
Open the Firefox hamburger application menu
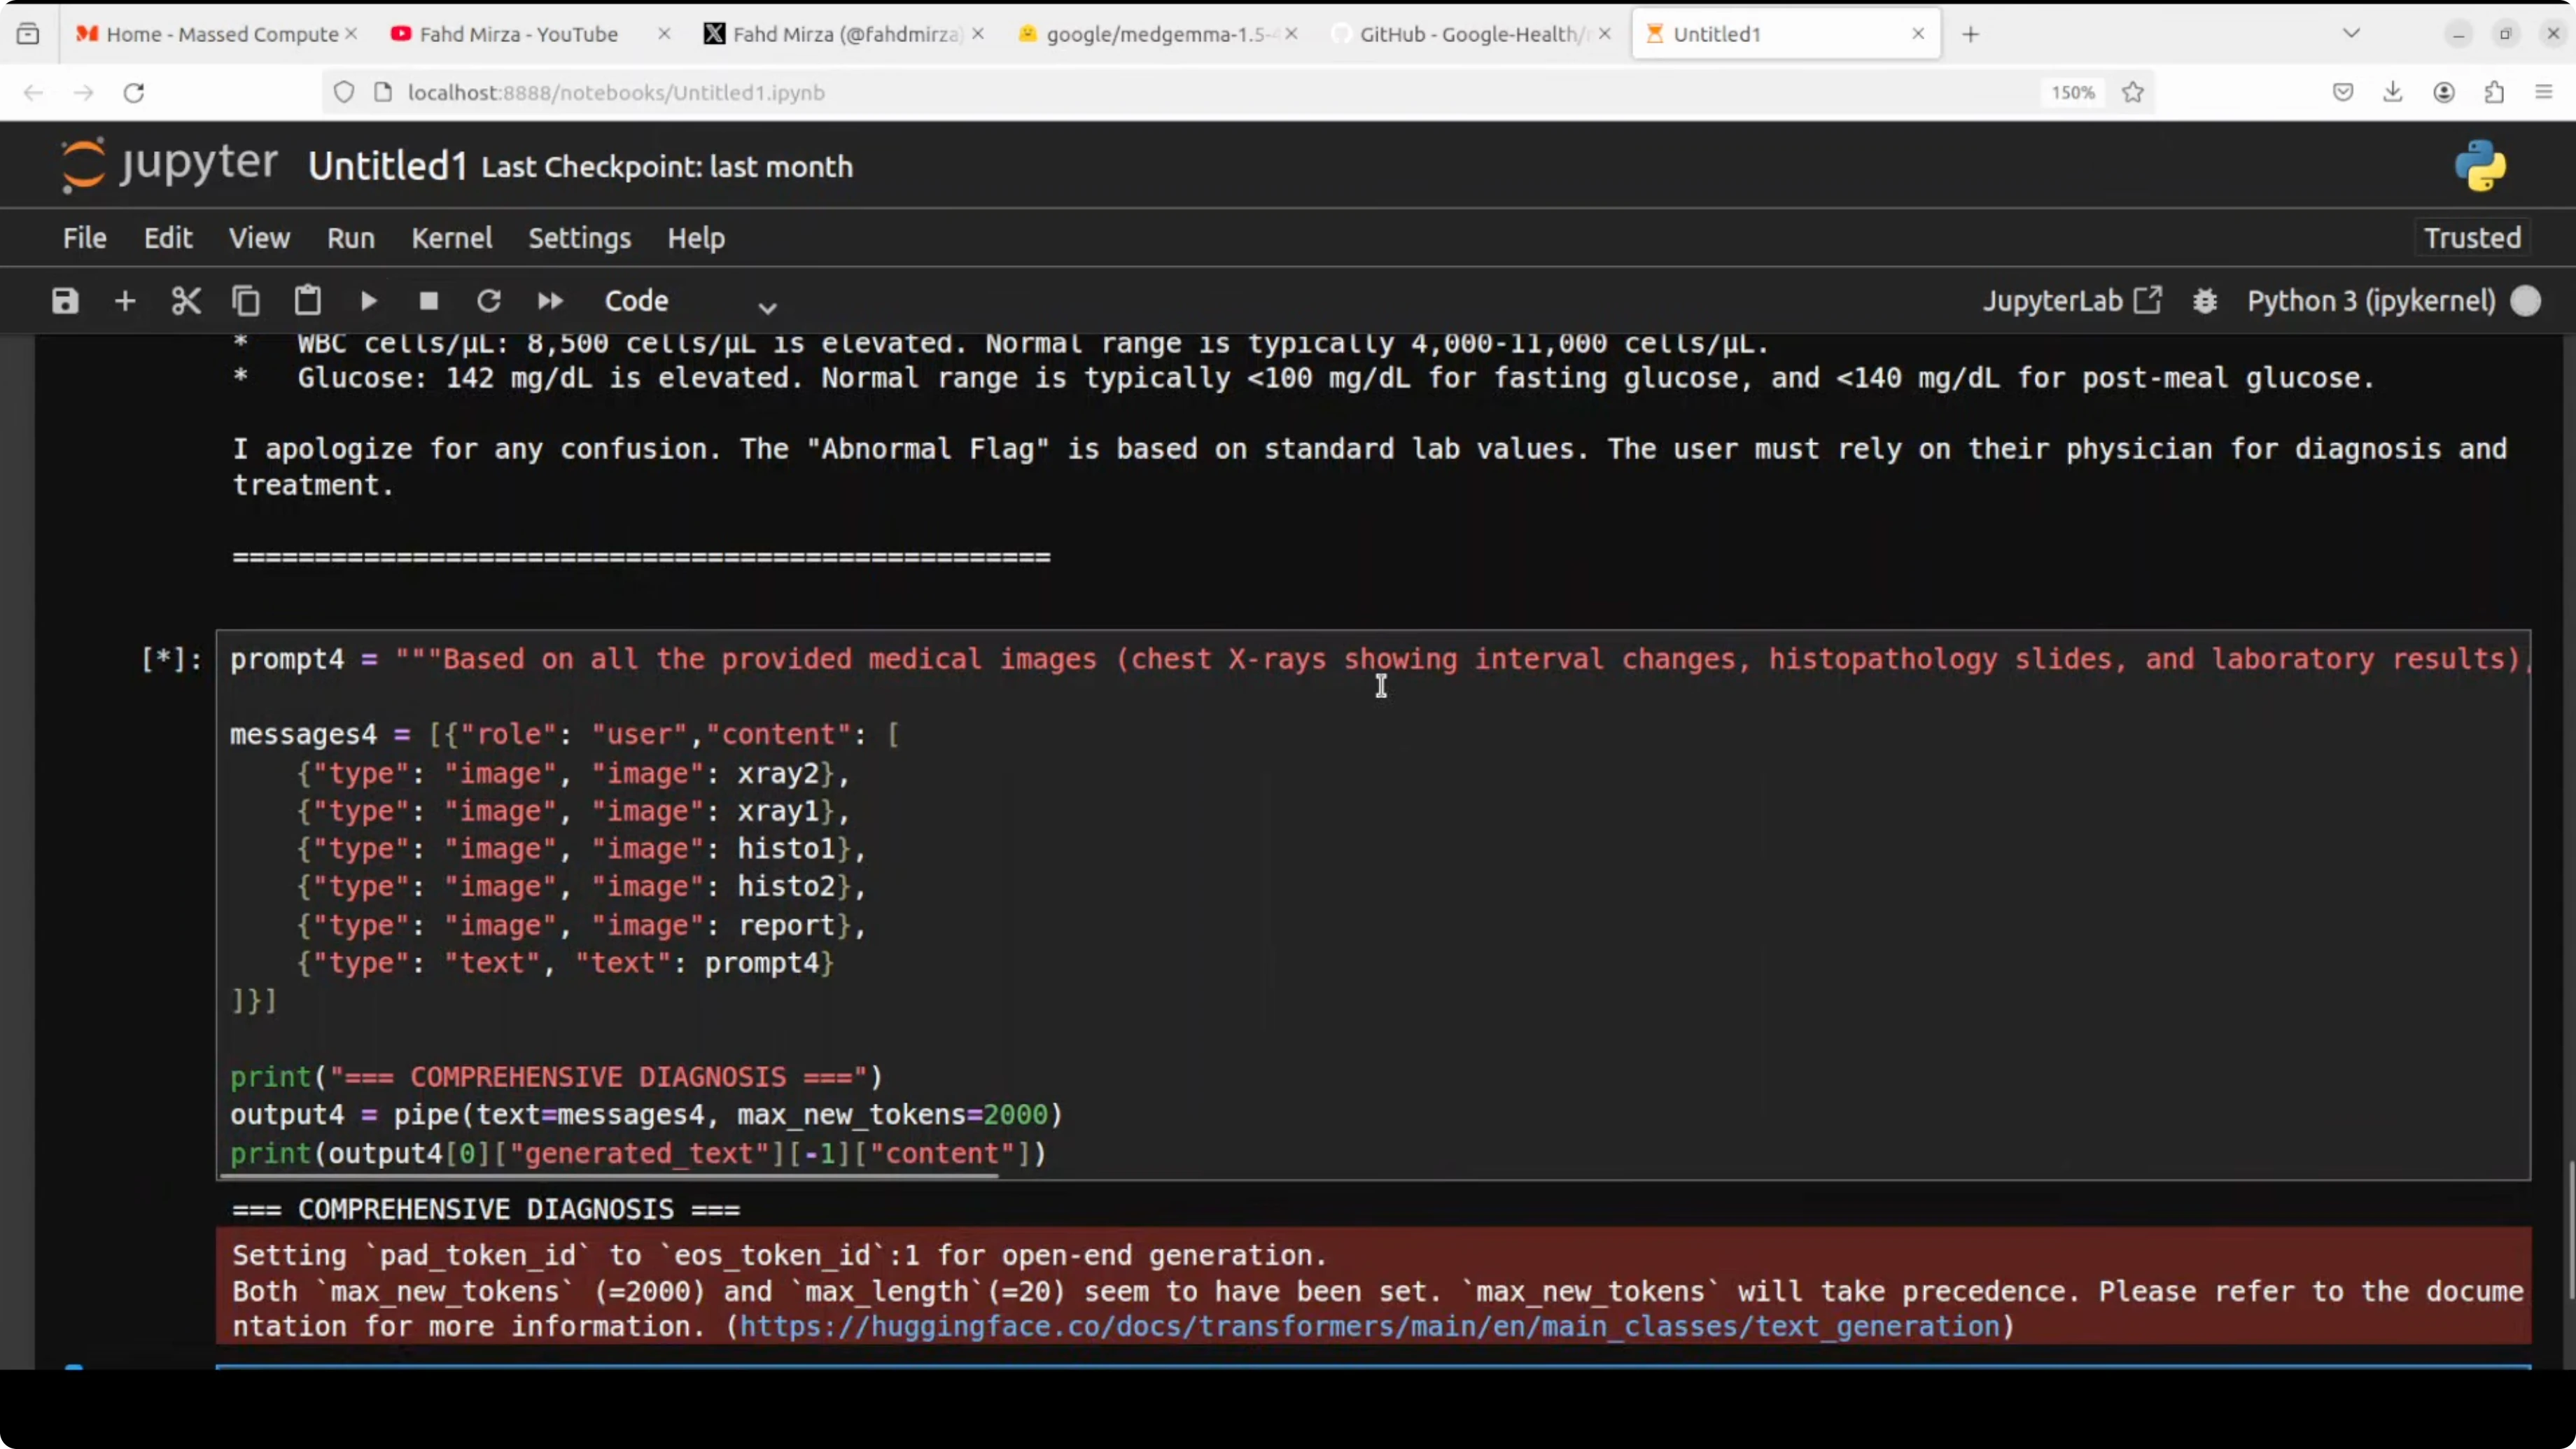(2543, 92)
